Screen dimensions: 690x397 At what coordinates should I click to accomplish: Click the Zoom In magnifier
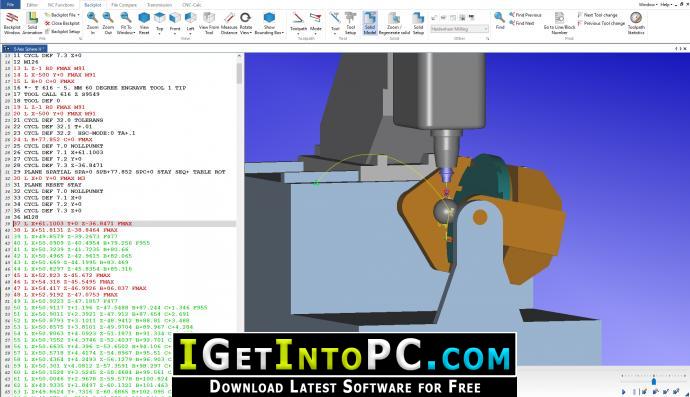[92, 23]
